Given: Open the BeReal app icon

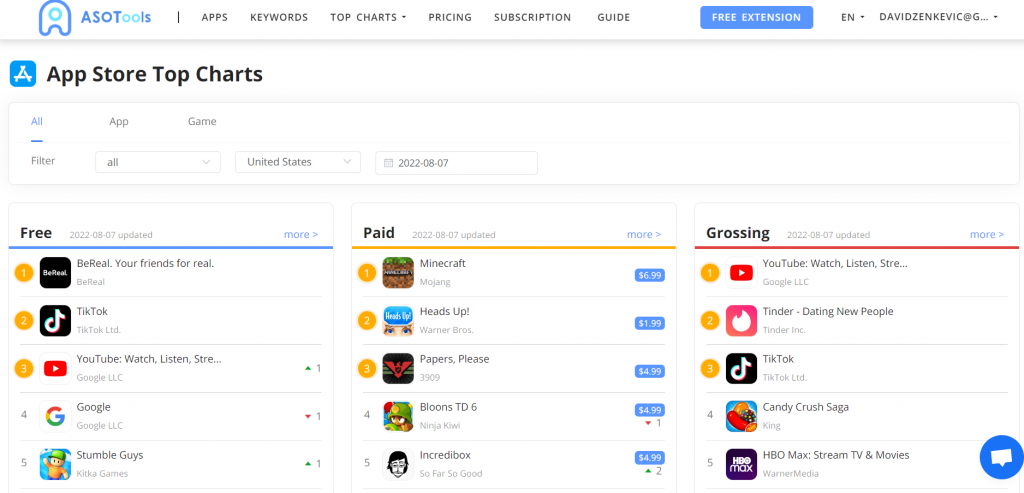Looking at the screenshot, I should point(55,273).
